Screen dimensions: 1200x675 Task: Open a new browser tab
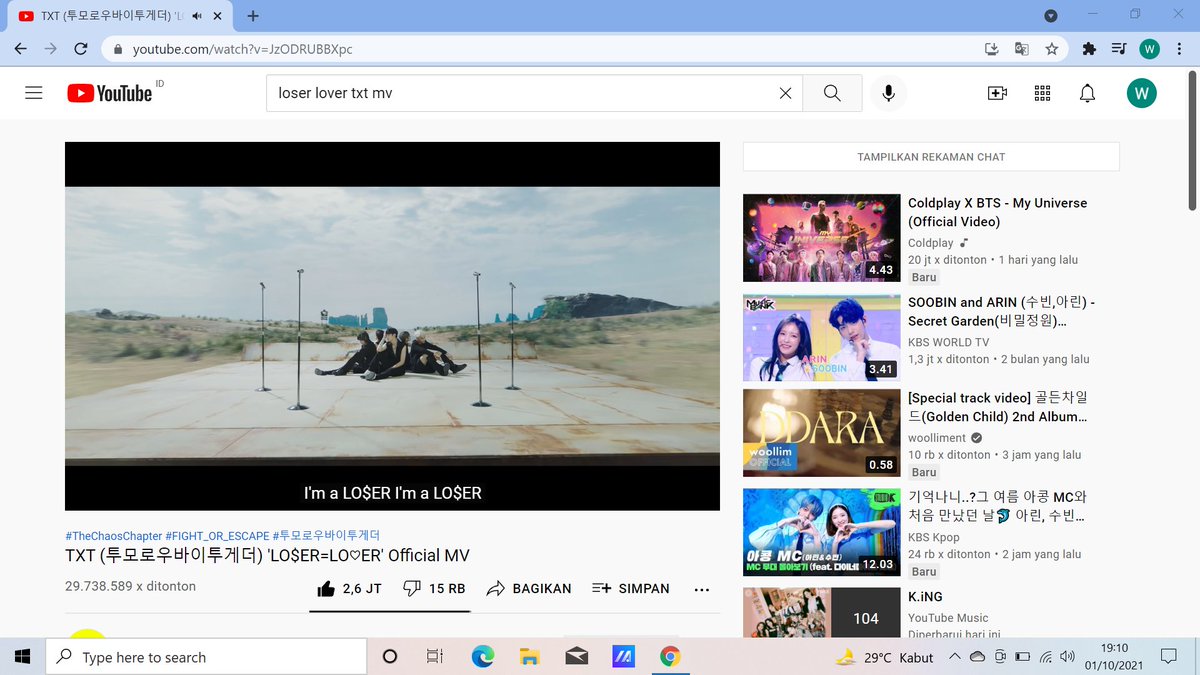[253, 16]
